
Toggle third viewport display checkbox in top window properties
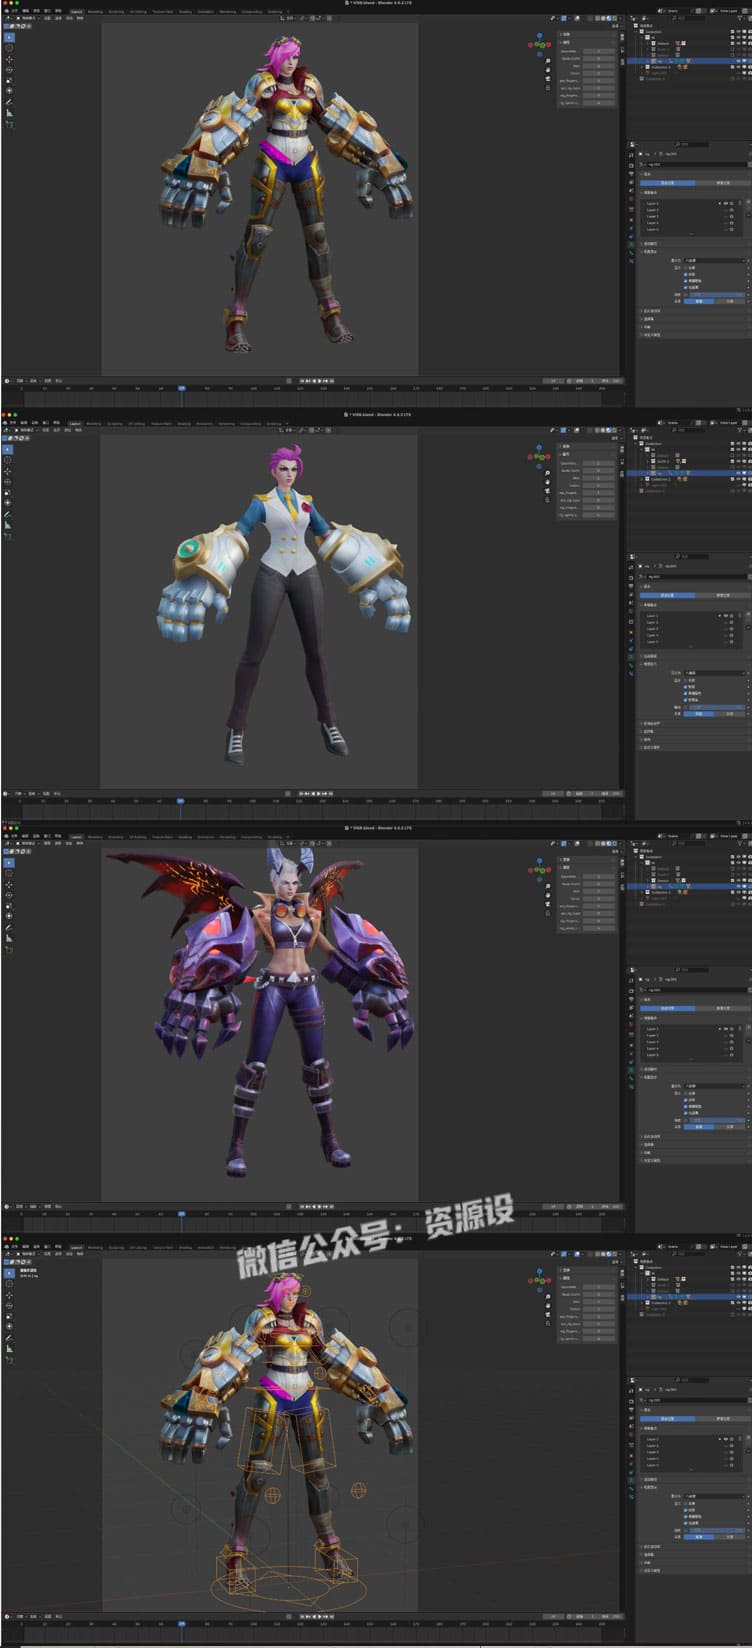pyautogui.click(x=685, y=281)
